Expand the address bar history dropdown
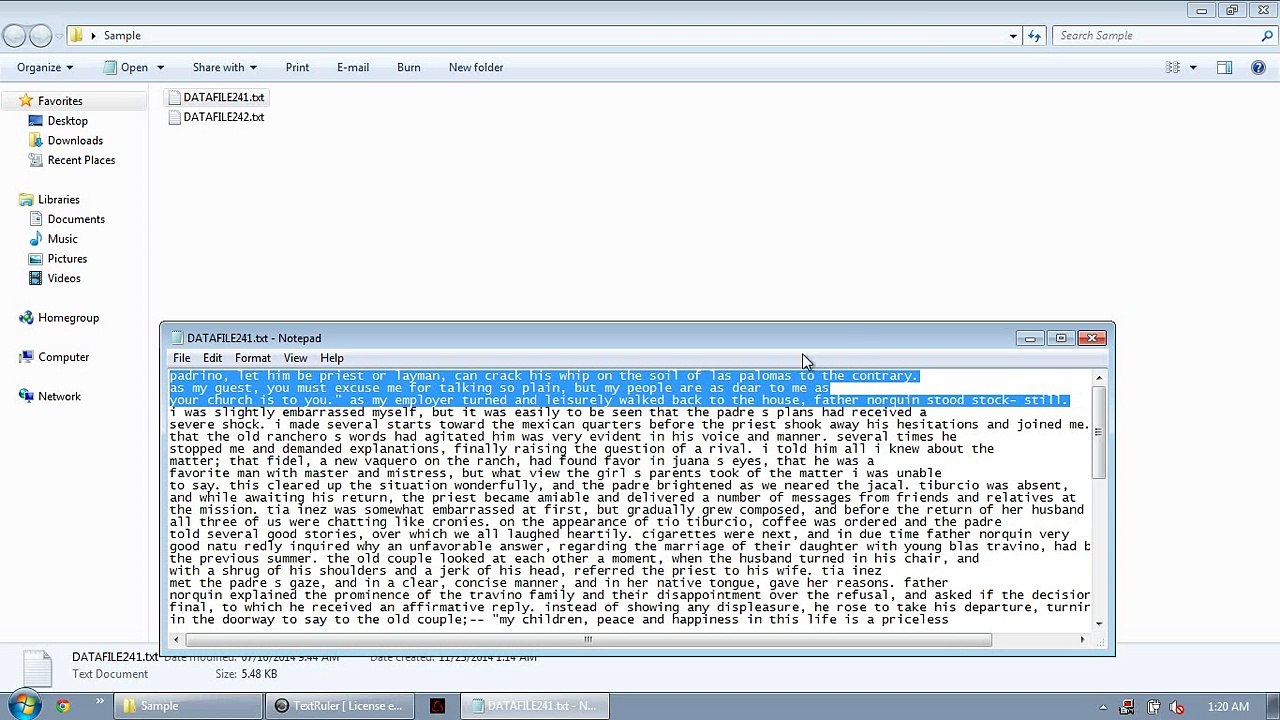The width and height of the screenshot is (1280, 720). (1013, 36)
